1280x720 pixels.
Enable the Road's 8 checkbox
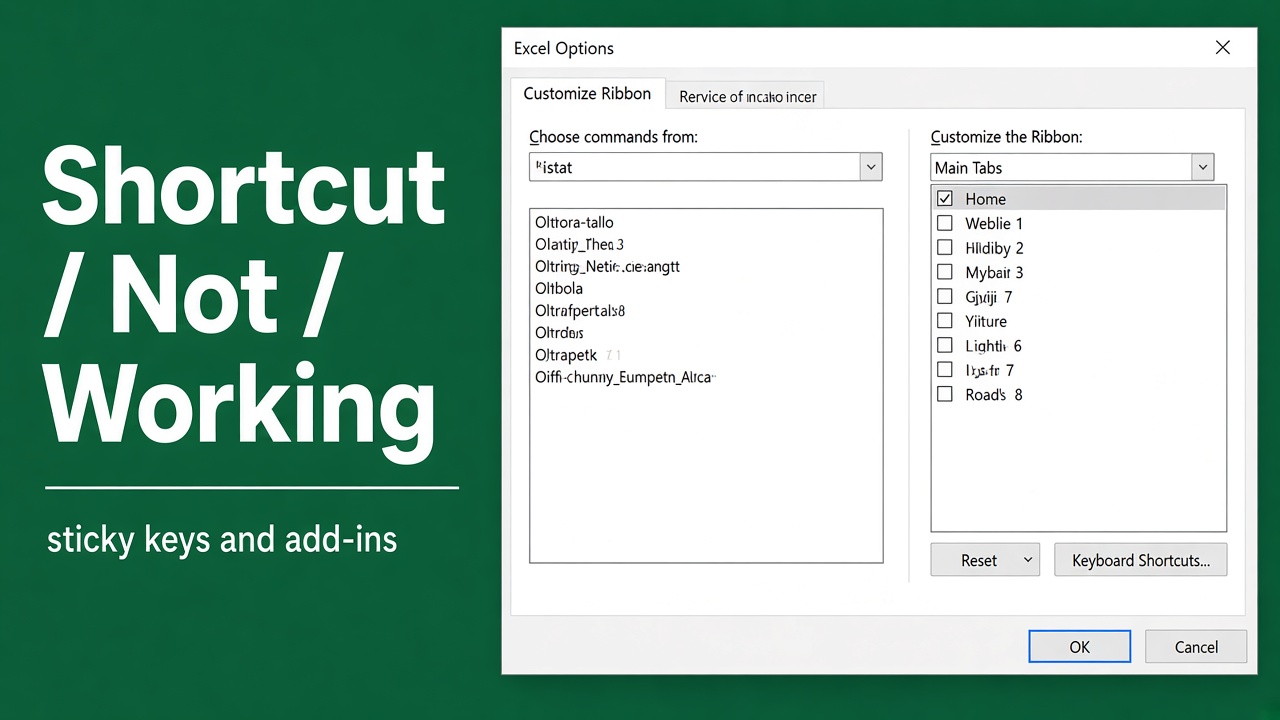[x=944, y=395]
